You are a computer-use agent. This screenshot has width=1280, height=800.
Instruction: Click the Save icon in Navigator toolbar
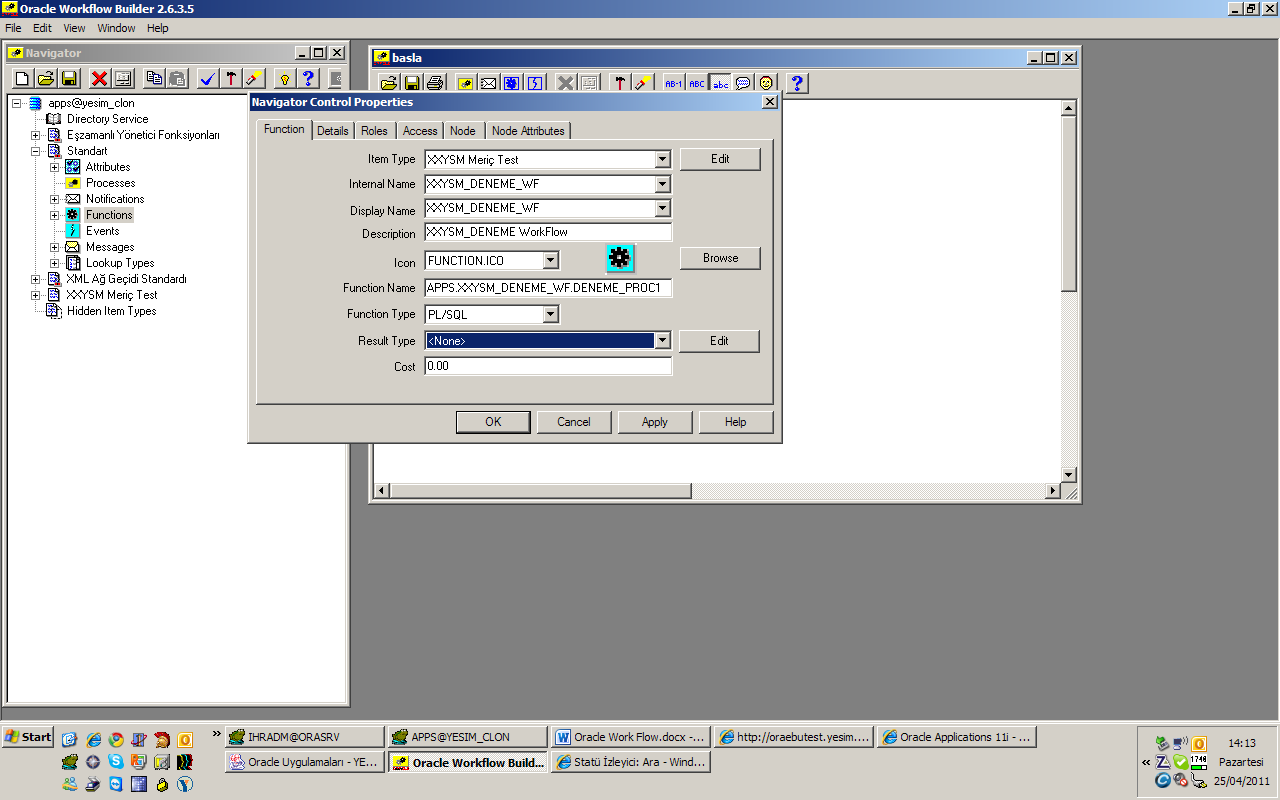[70, 78]
